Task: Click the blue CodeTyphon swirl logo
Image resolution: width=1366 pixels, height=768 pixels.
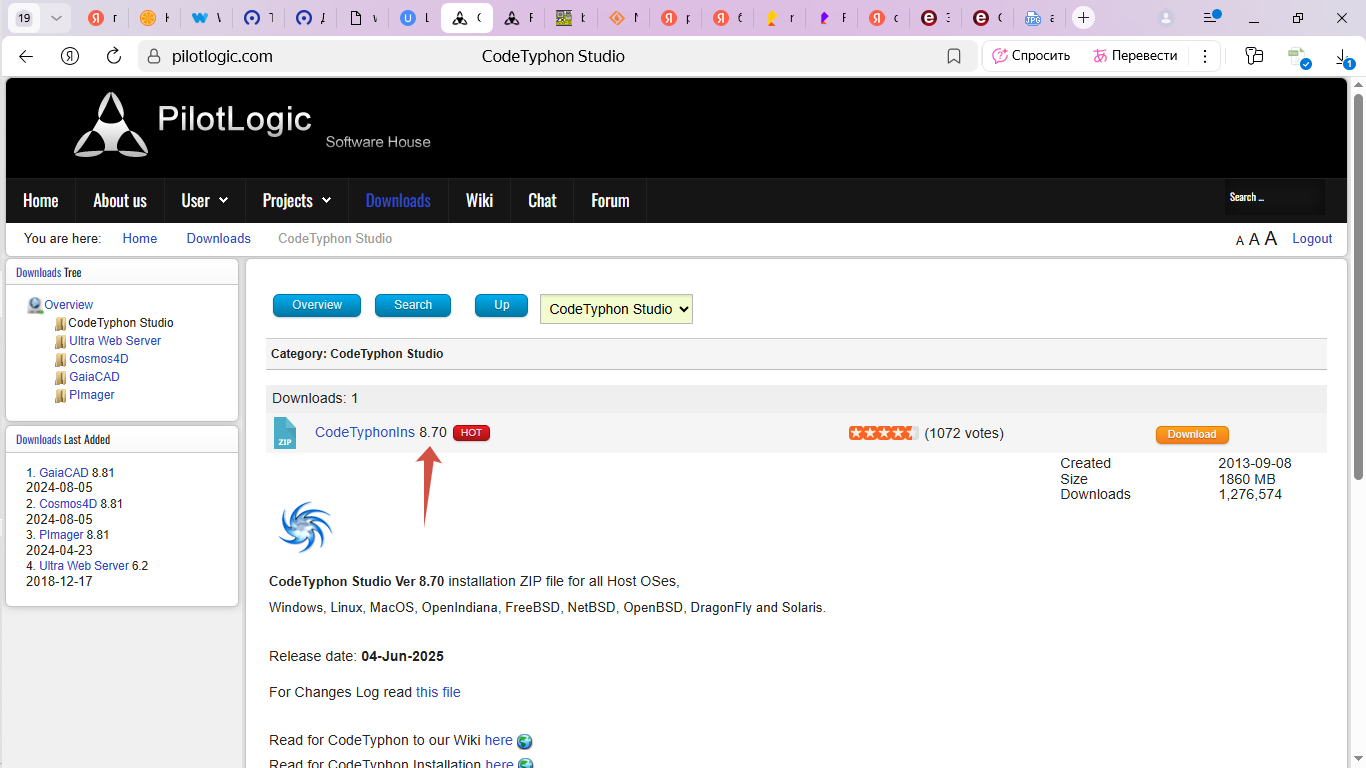Action: click(x=305, y=527)
